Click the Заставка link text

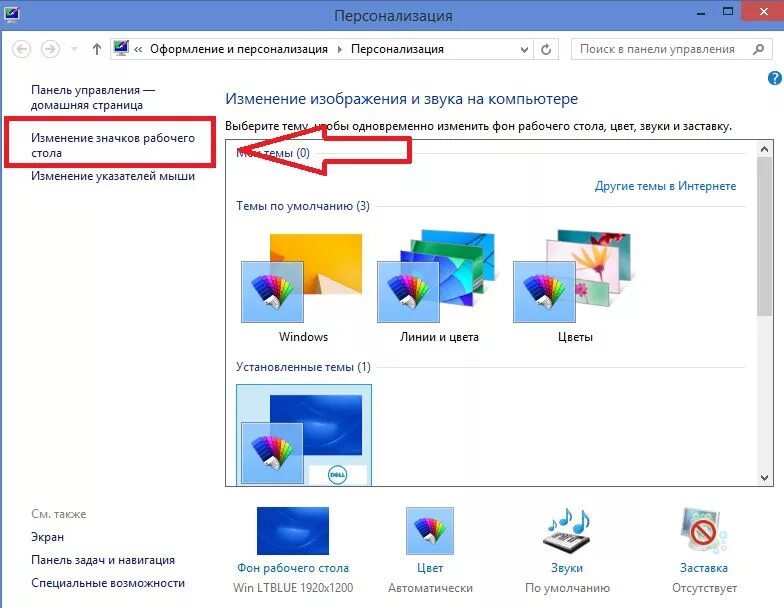click(x=704, y=568)
